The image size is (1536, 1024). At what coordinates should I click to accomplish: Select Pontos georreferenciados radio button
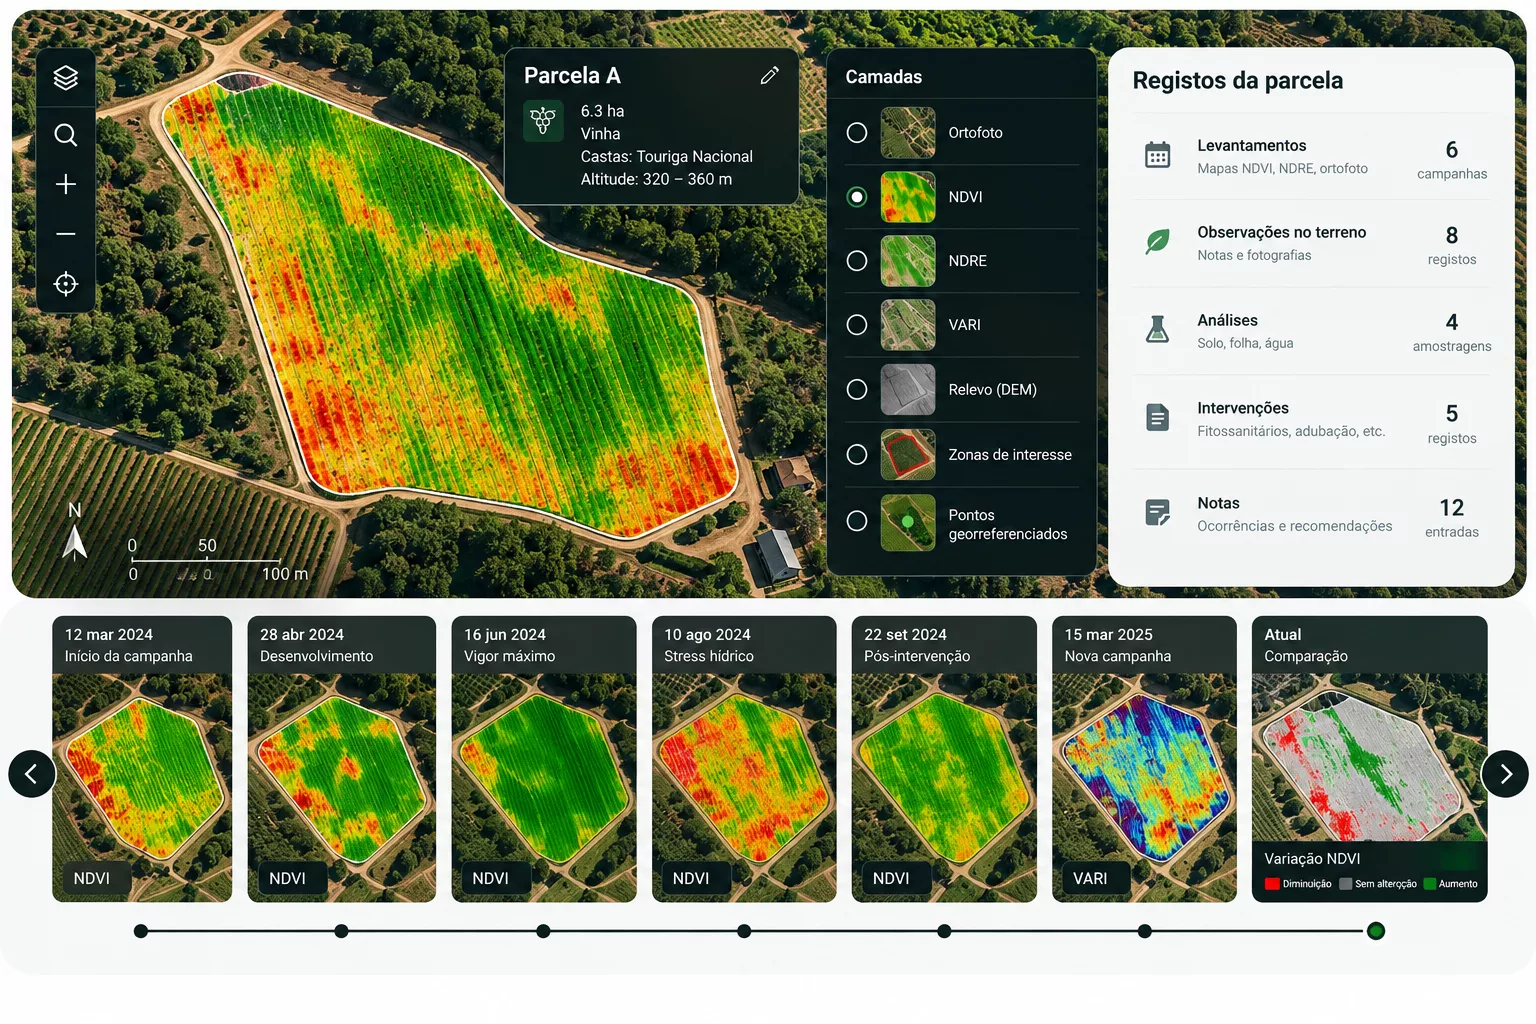[857, 521]
